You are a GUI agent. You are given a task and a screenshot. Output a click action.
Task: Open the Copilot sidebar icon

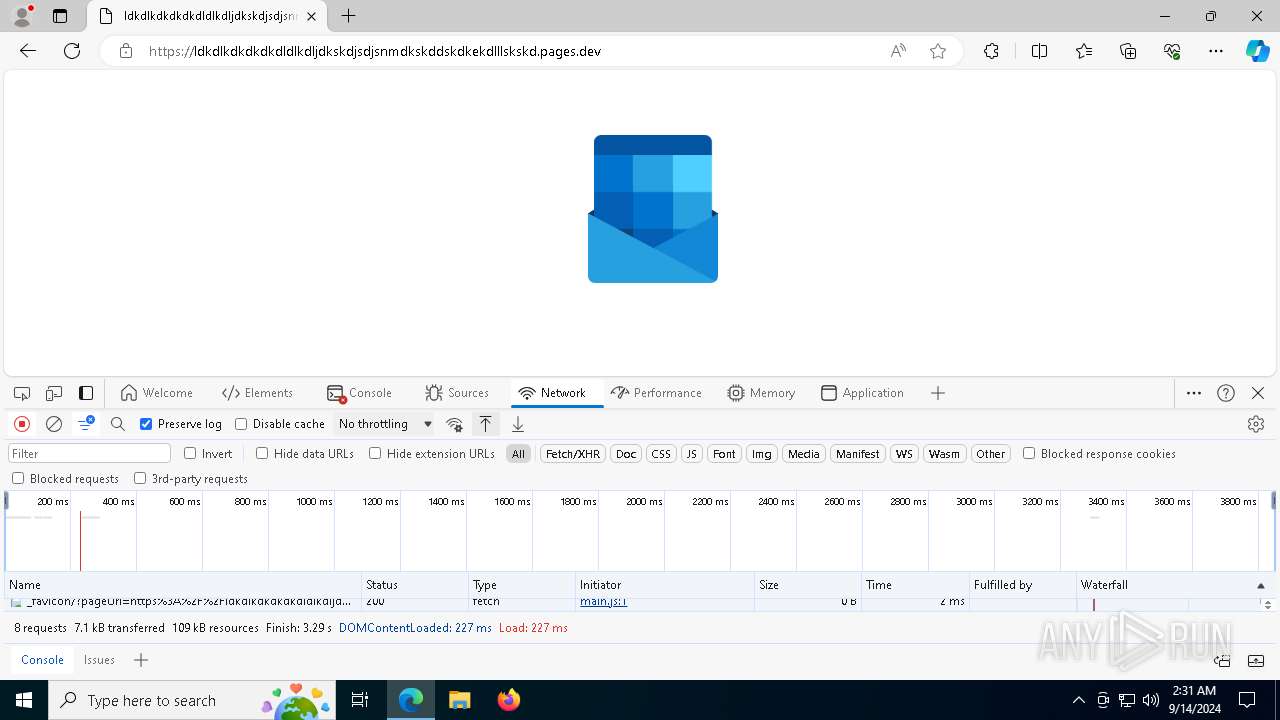point(1257,51)
